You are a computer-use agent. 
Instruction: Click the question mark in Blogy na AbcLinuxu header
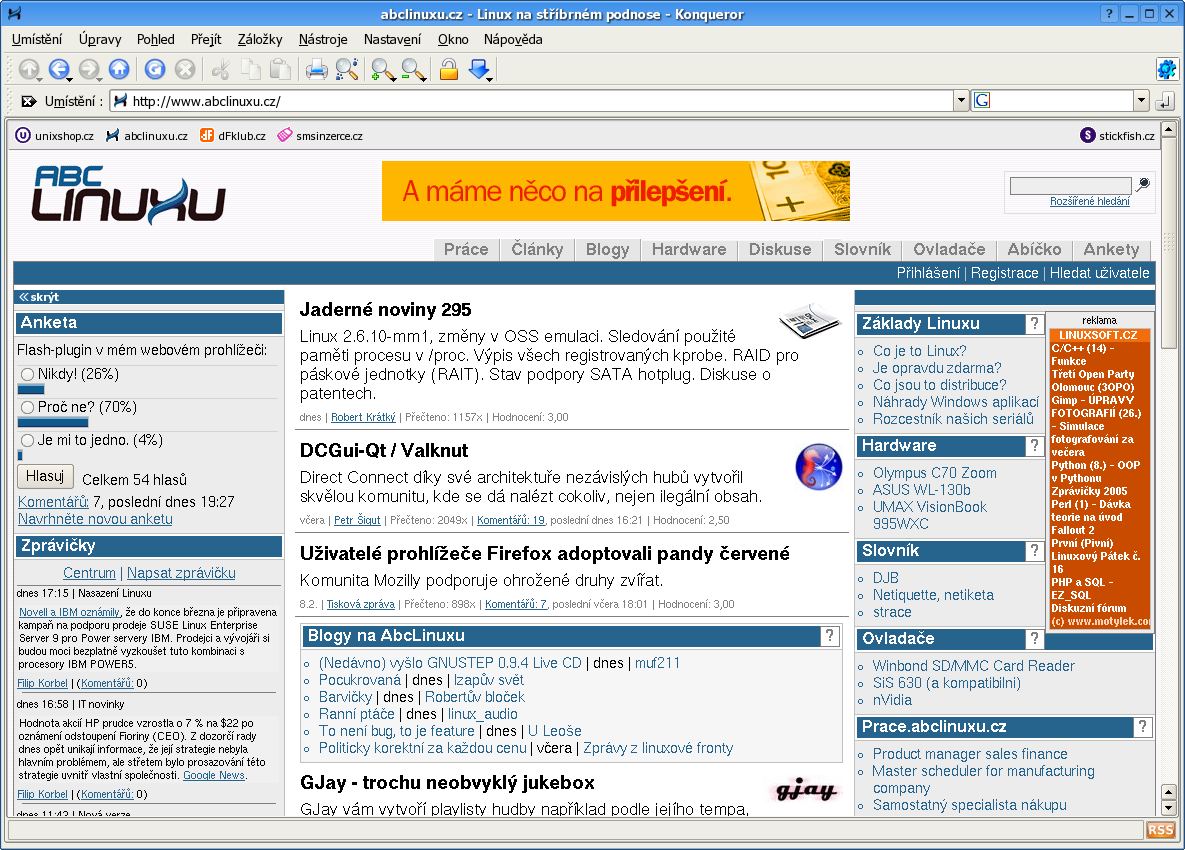pyautogui.click(x=829, y=636)
